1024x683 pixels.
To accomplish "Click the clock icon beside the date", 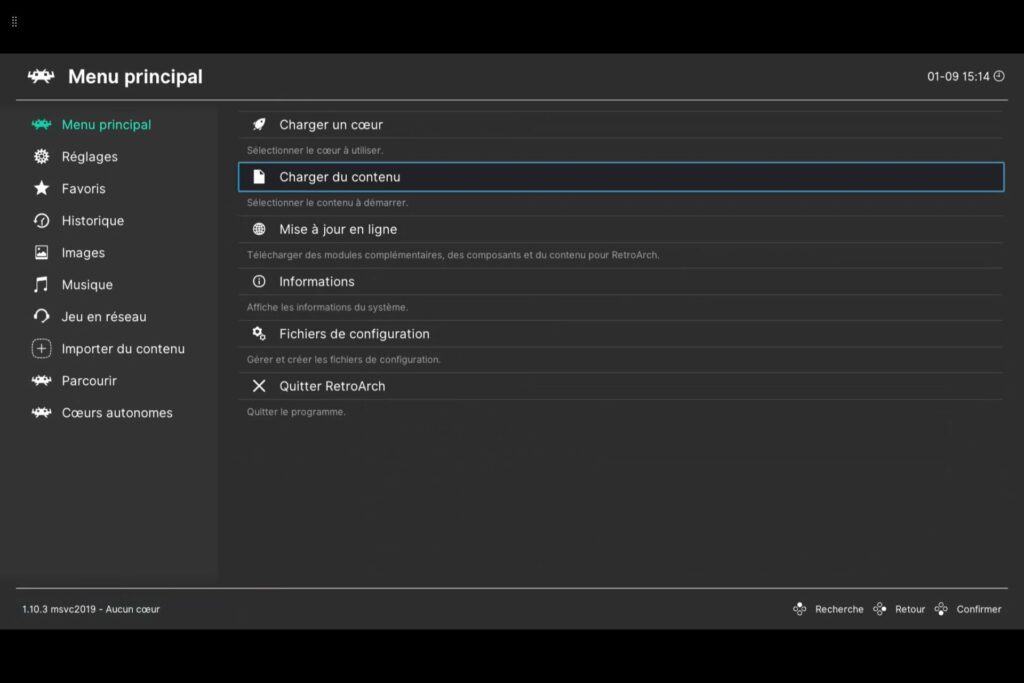I will tap(999, 76).
